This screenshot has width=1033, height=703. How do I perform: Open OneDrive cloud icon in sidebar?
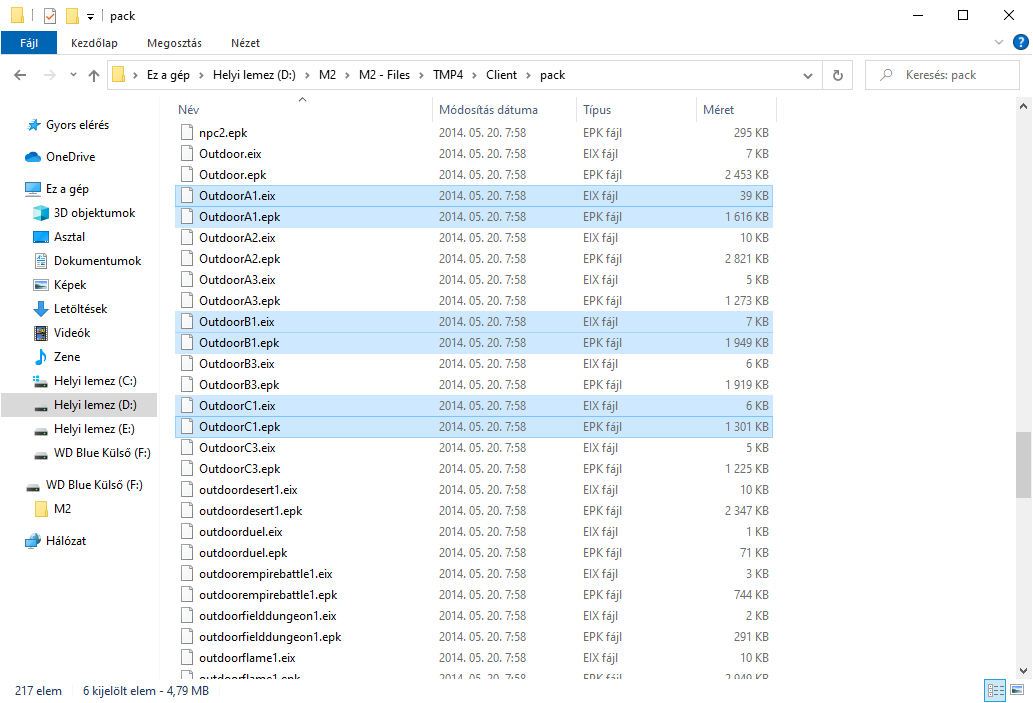pyautogui.click(x=33, y=157)
